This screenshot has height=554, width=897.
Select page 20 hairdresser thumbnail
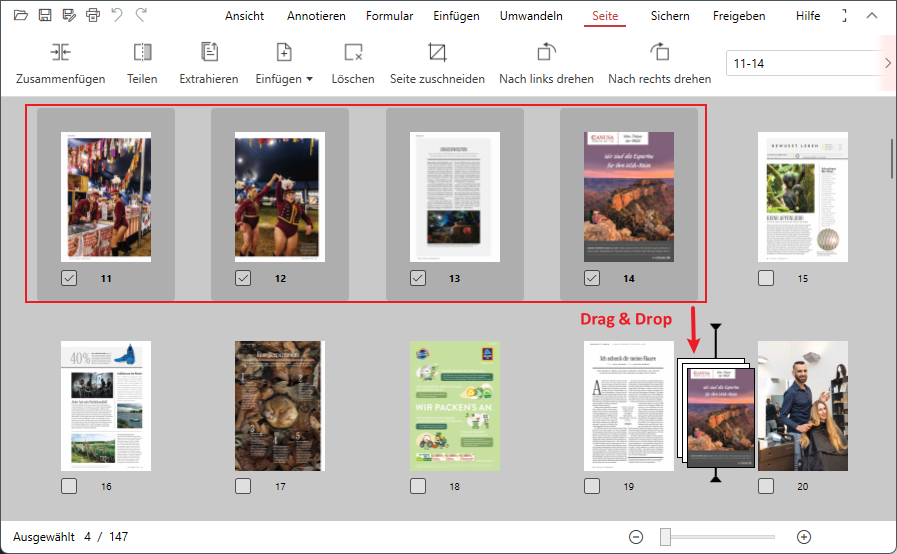click(x=803, y=406)
